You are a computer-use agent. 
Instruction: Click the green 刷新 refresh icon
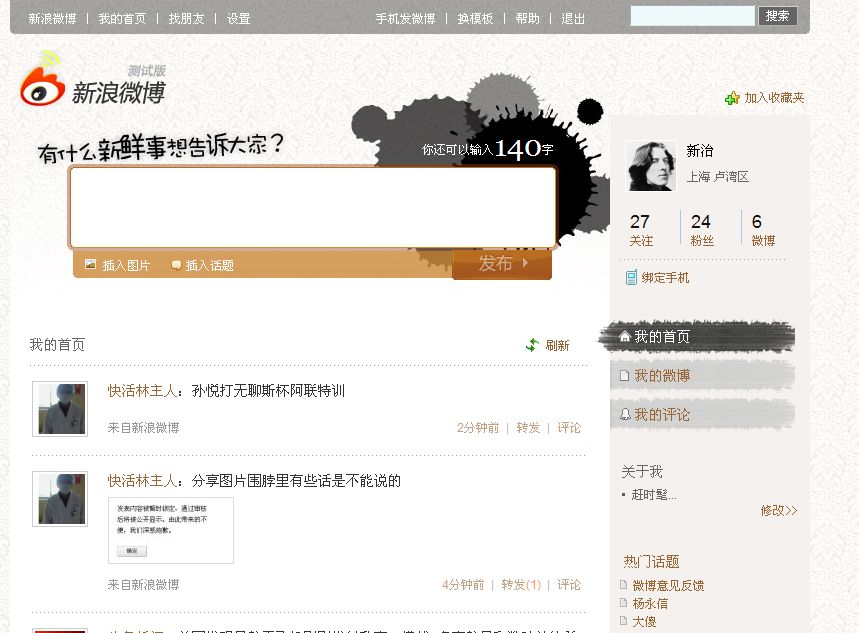[x=532, y=345]
